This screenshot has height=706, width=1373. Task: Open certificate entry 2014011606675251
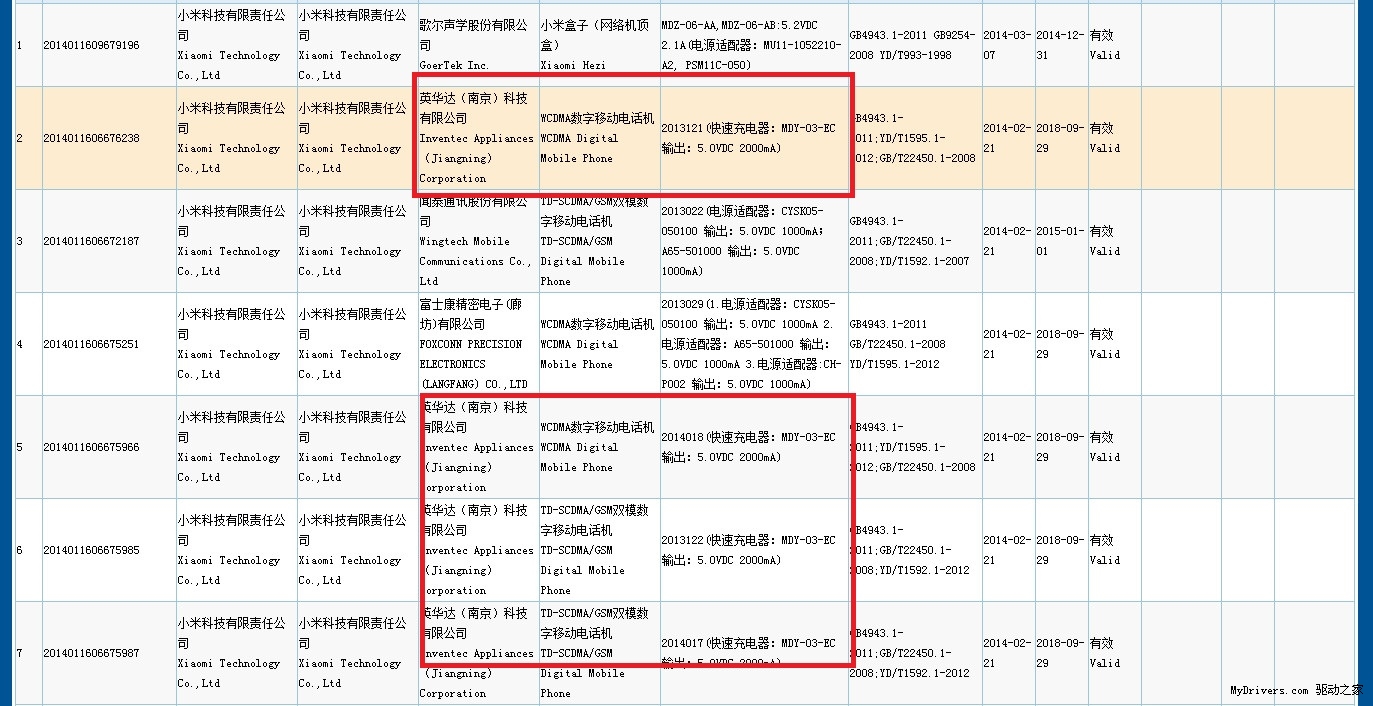[91, 344]
